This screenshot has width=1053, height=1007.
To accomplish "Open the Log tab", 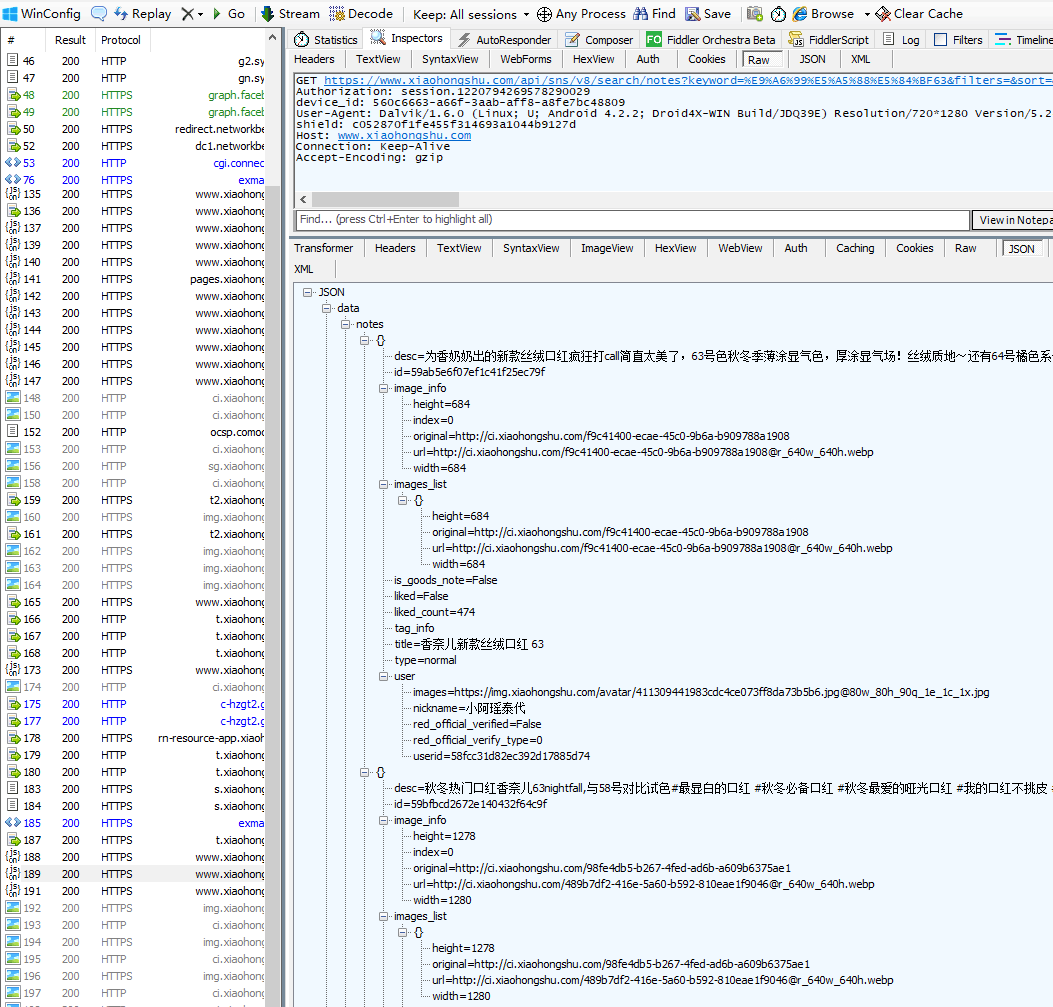I will coord(901,40).
